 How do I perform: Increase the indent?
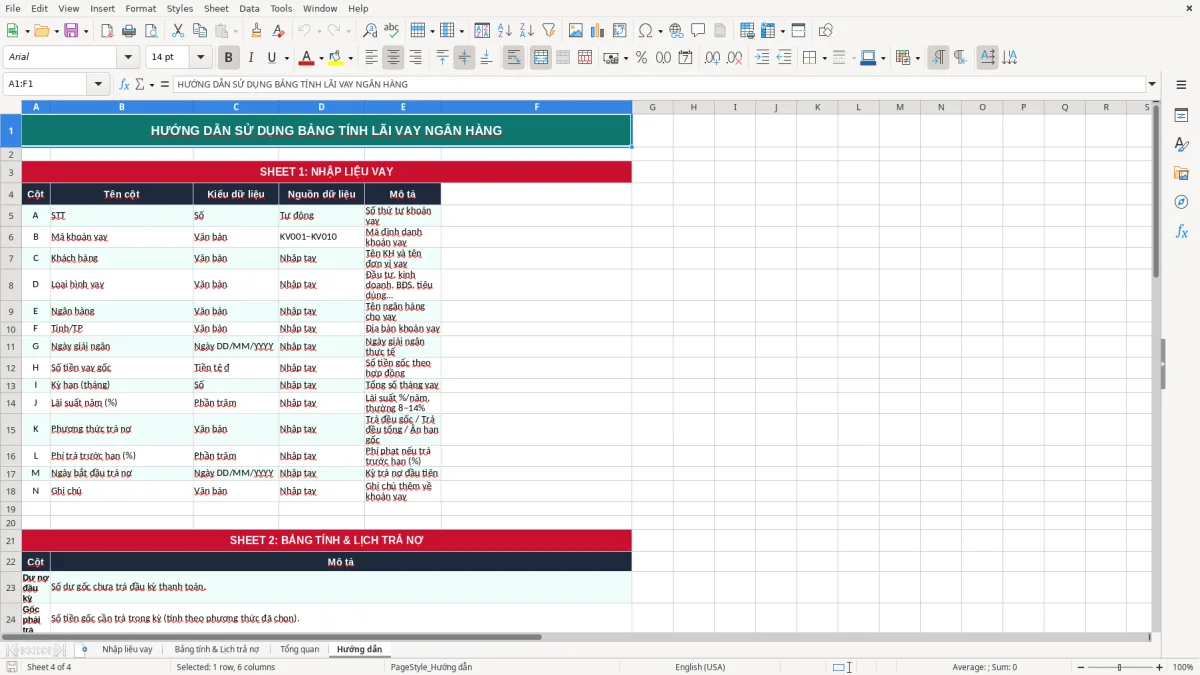pyautogui.click(x=762, y=58)
